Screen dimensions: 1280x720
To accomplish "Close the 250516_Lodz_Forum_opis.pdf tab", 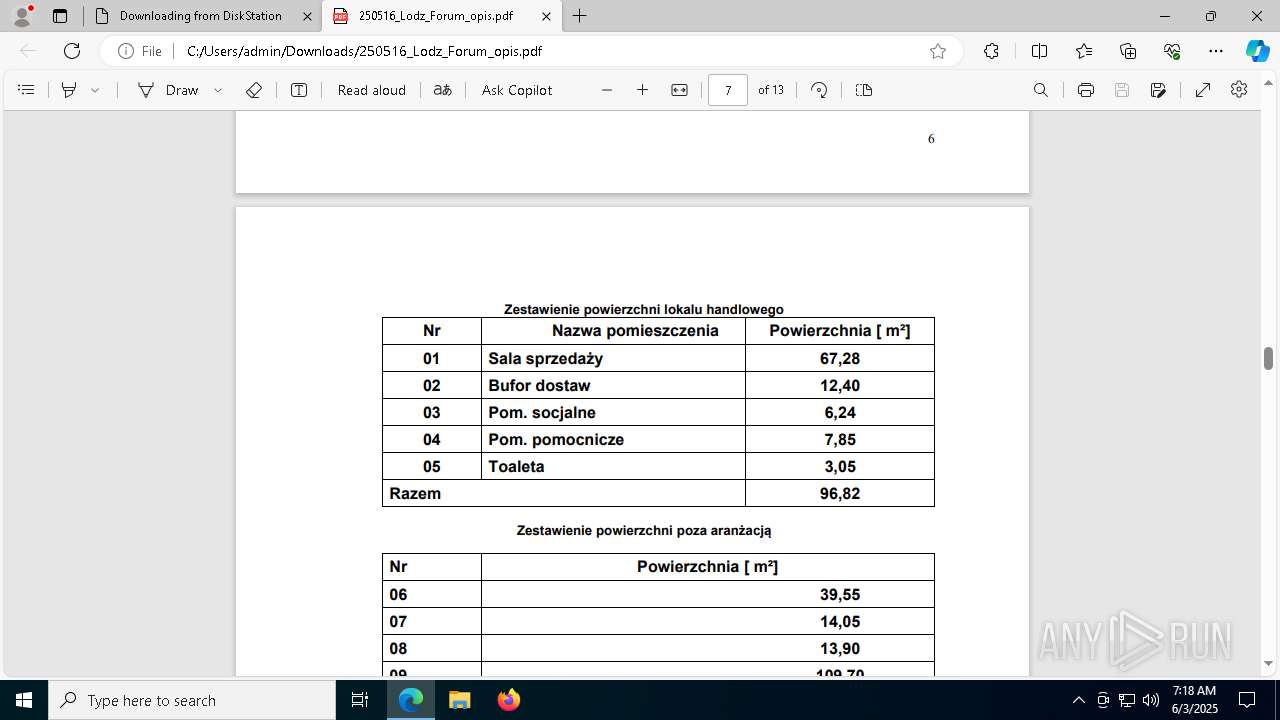I will click(546, 16).
